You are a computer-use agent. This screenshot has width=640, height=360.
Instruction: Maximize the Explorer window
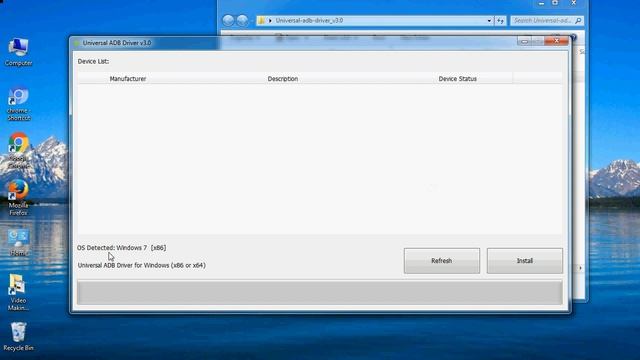tap(555, 3)
